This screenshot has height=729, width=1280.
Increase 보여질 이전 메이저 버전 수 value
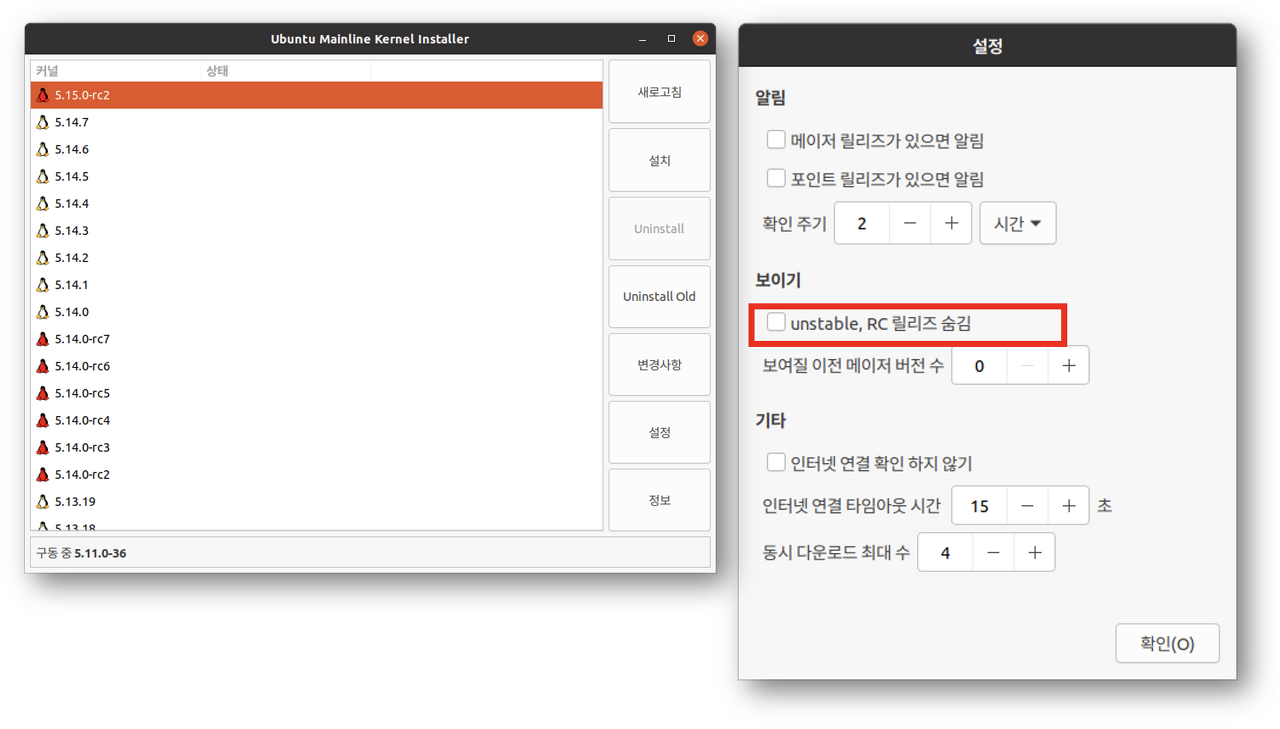1068,366
